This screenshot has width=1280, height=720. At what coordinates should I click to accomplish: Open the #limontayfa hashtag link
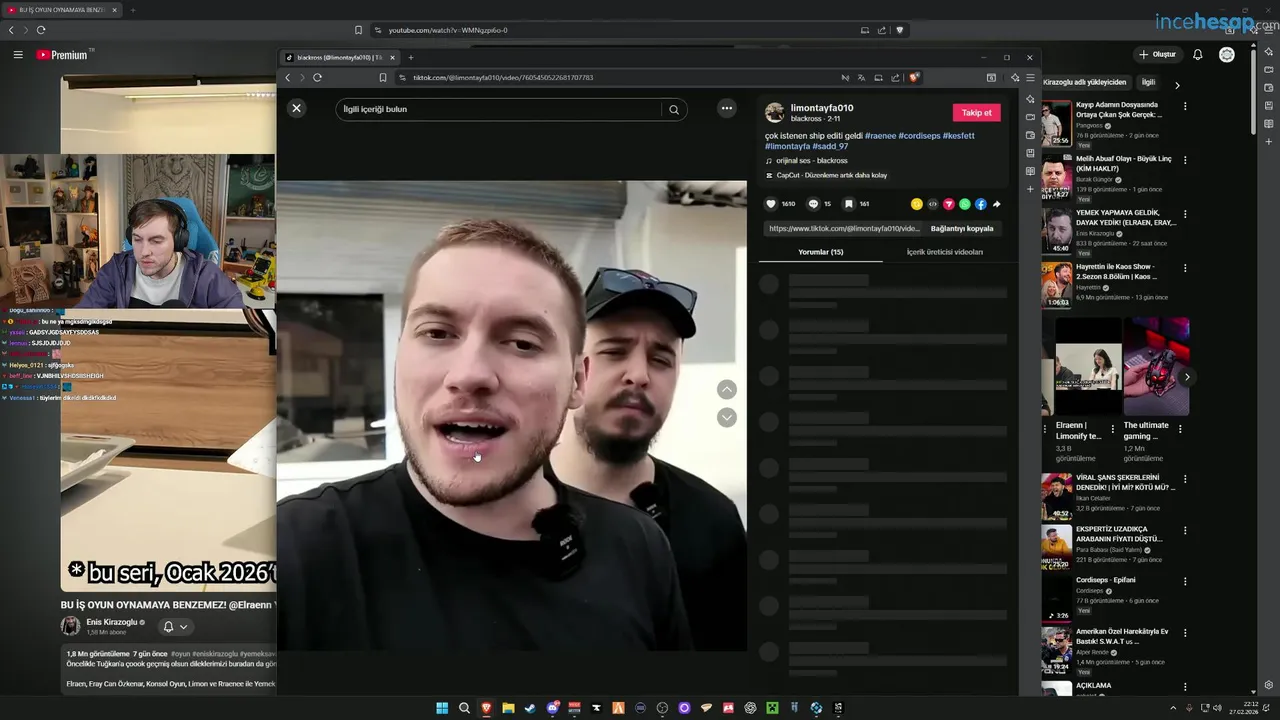coord(787,147)
